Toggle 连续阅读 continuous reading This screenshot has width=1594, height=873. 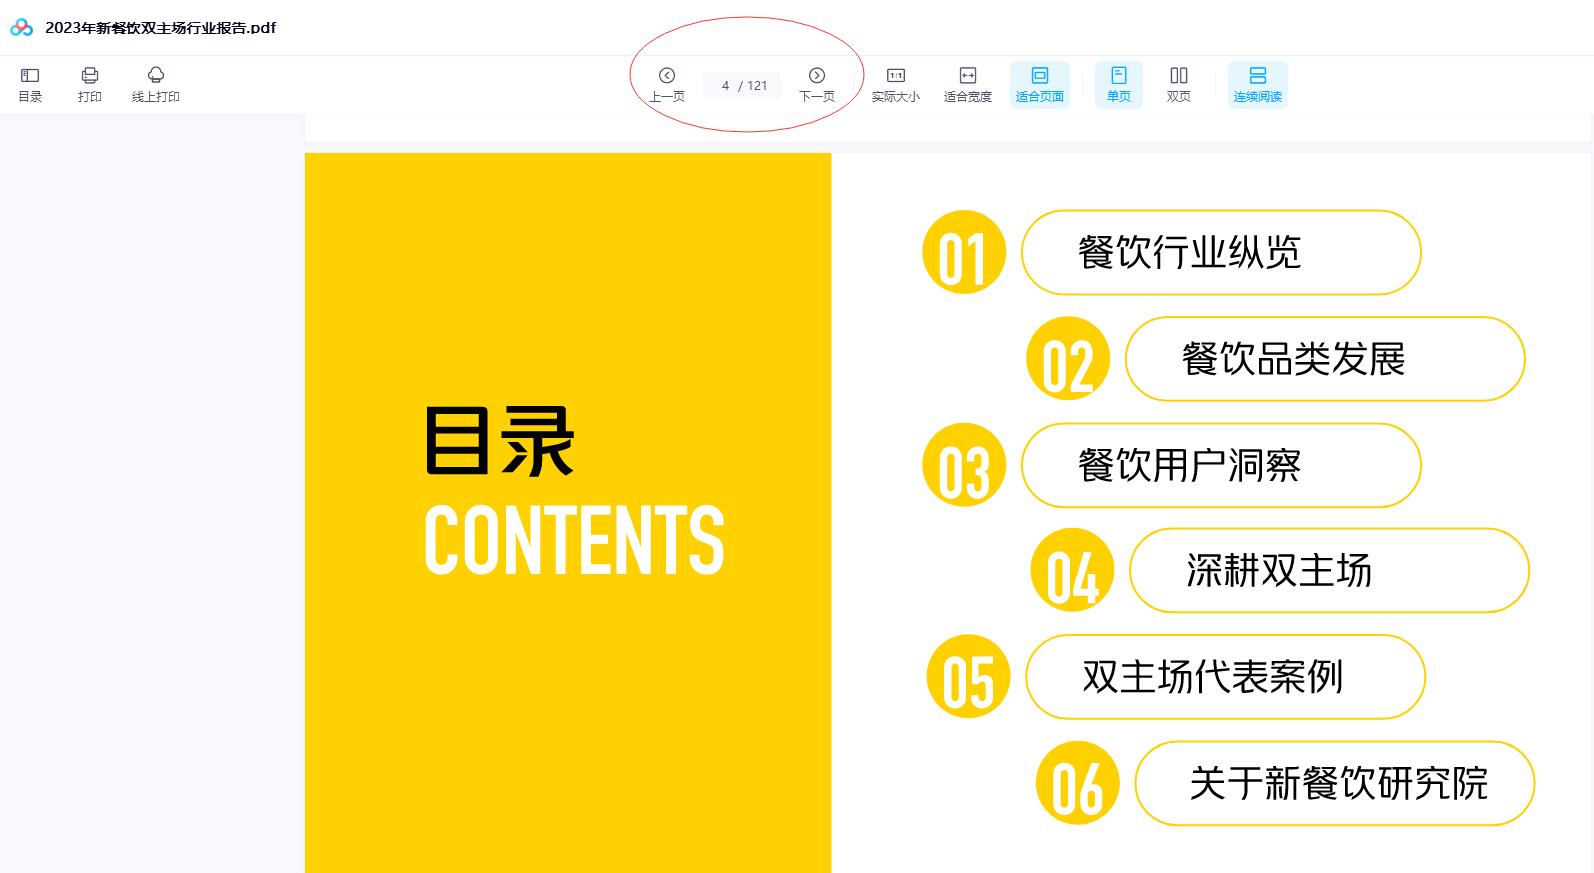tap(1257, 85)
